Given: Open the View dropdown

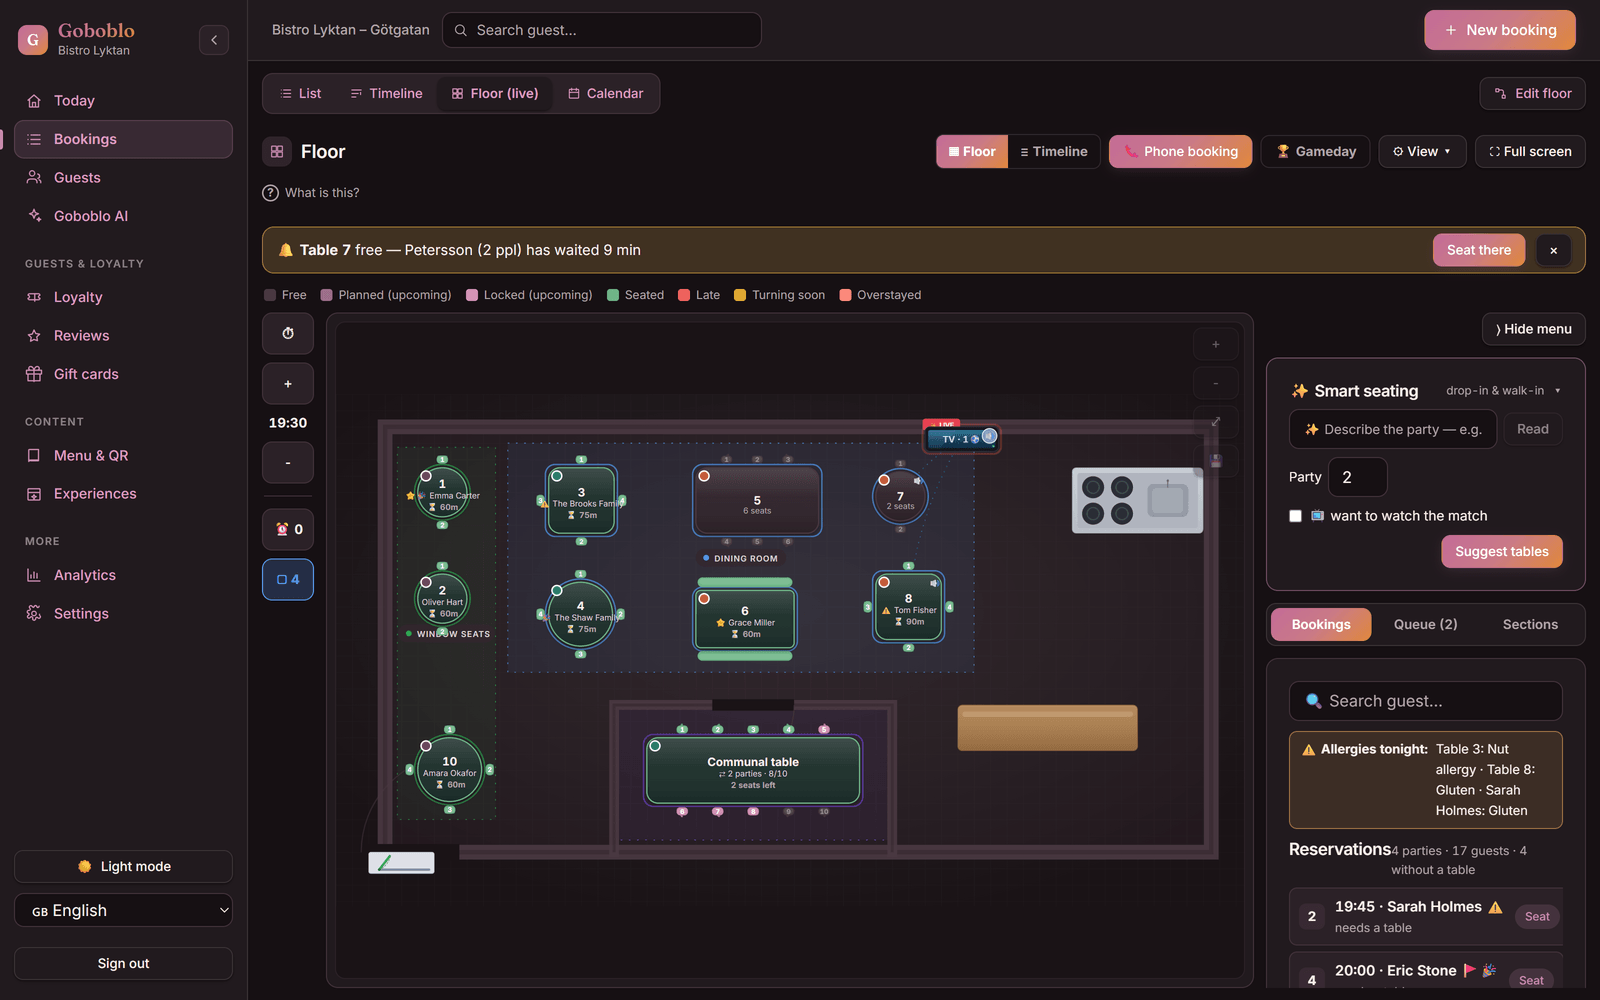Looking at the screenshot, I should coord(1422,152).
